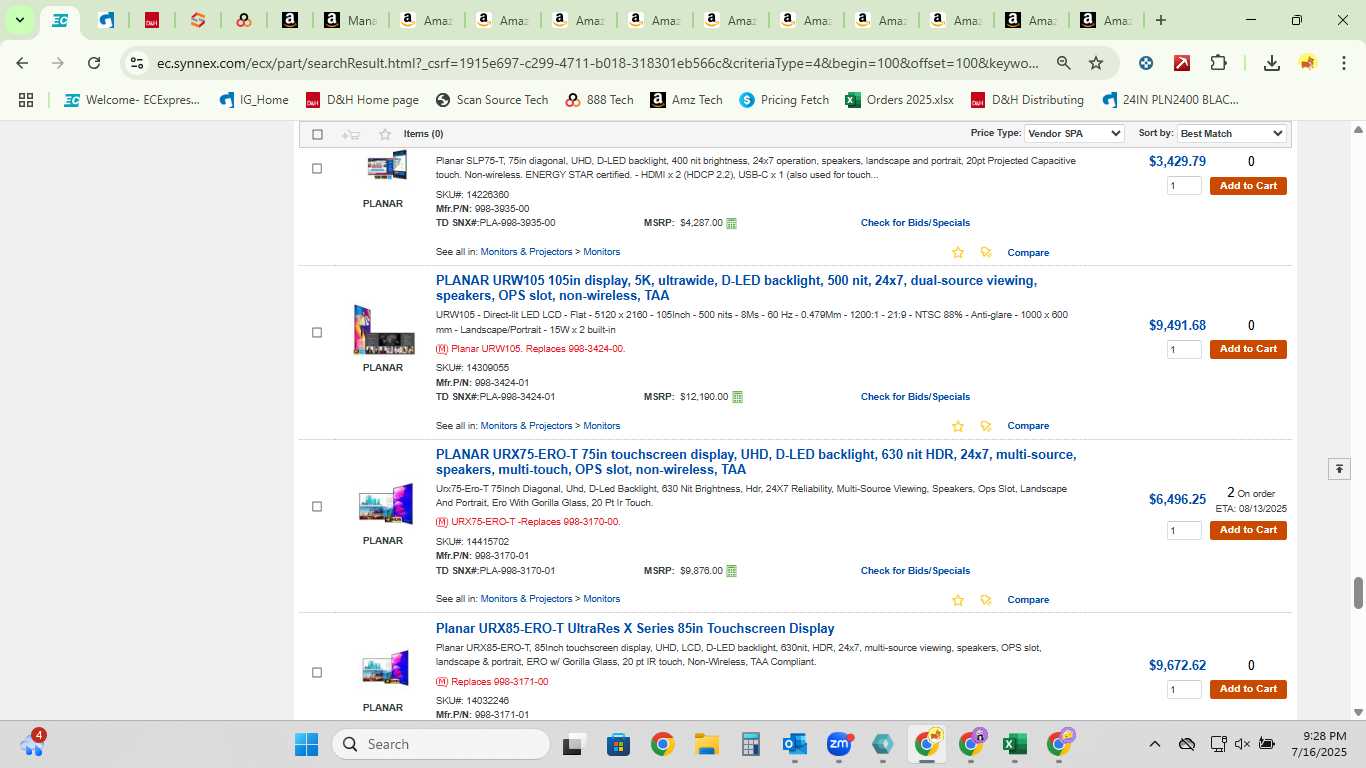Add the $3,429.79 SLP75-T to cart
This screenshot has height=768, width=1366.
point(1248,186)
